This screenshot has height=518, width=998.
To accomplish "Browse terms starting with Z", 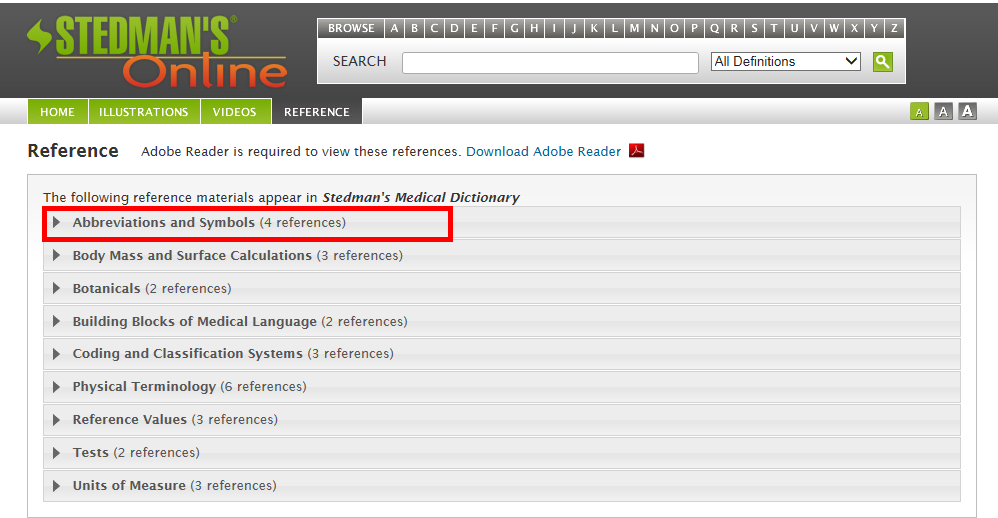I will coord(894,28).
